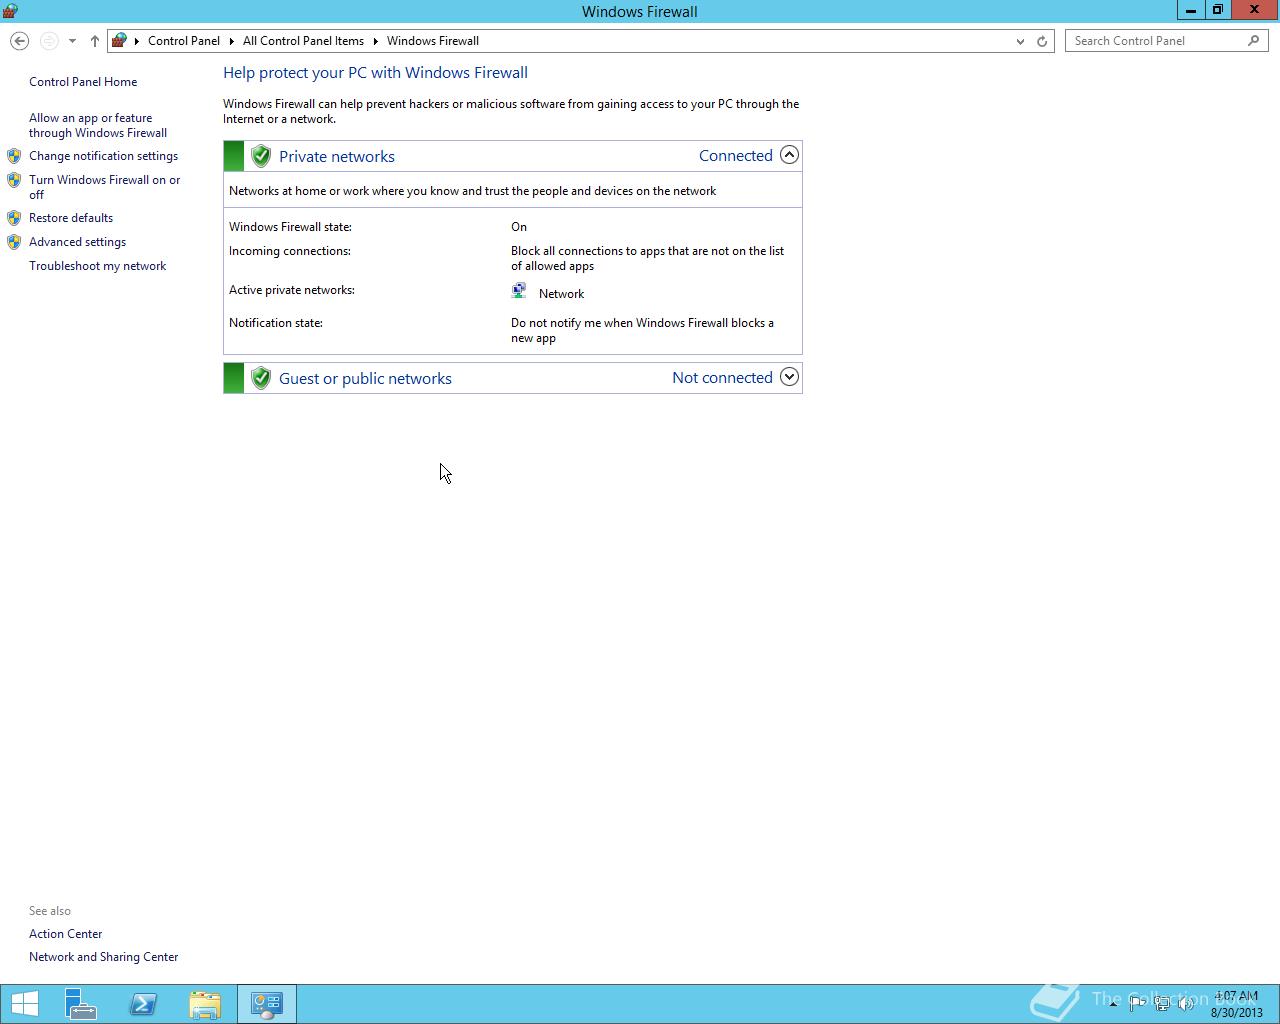Open Change notification settings
Viewport: 1280px width, 1024px height.
point(103,156)
